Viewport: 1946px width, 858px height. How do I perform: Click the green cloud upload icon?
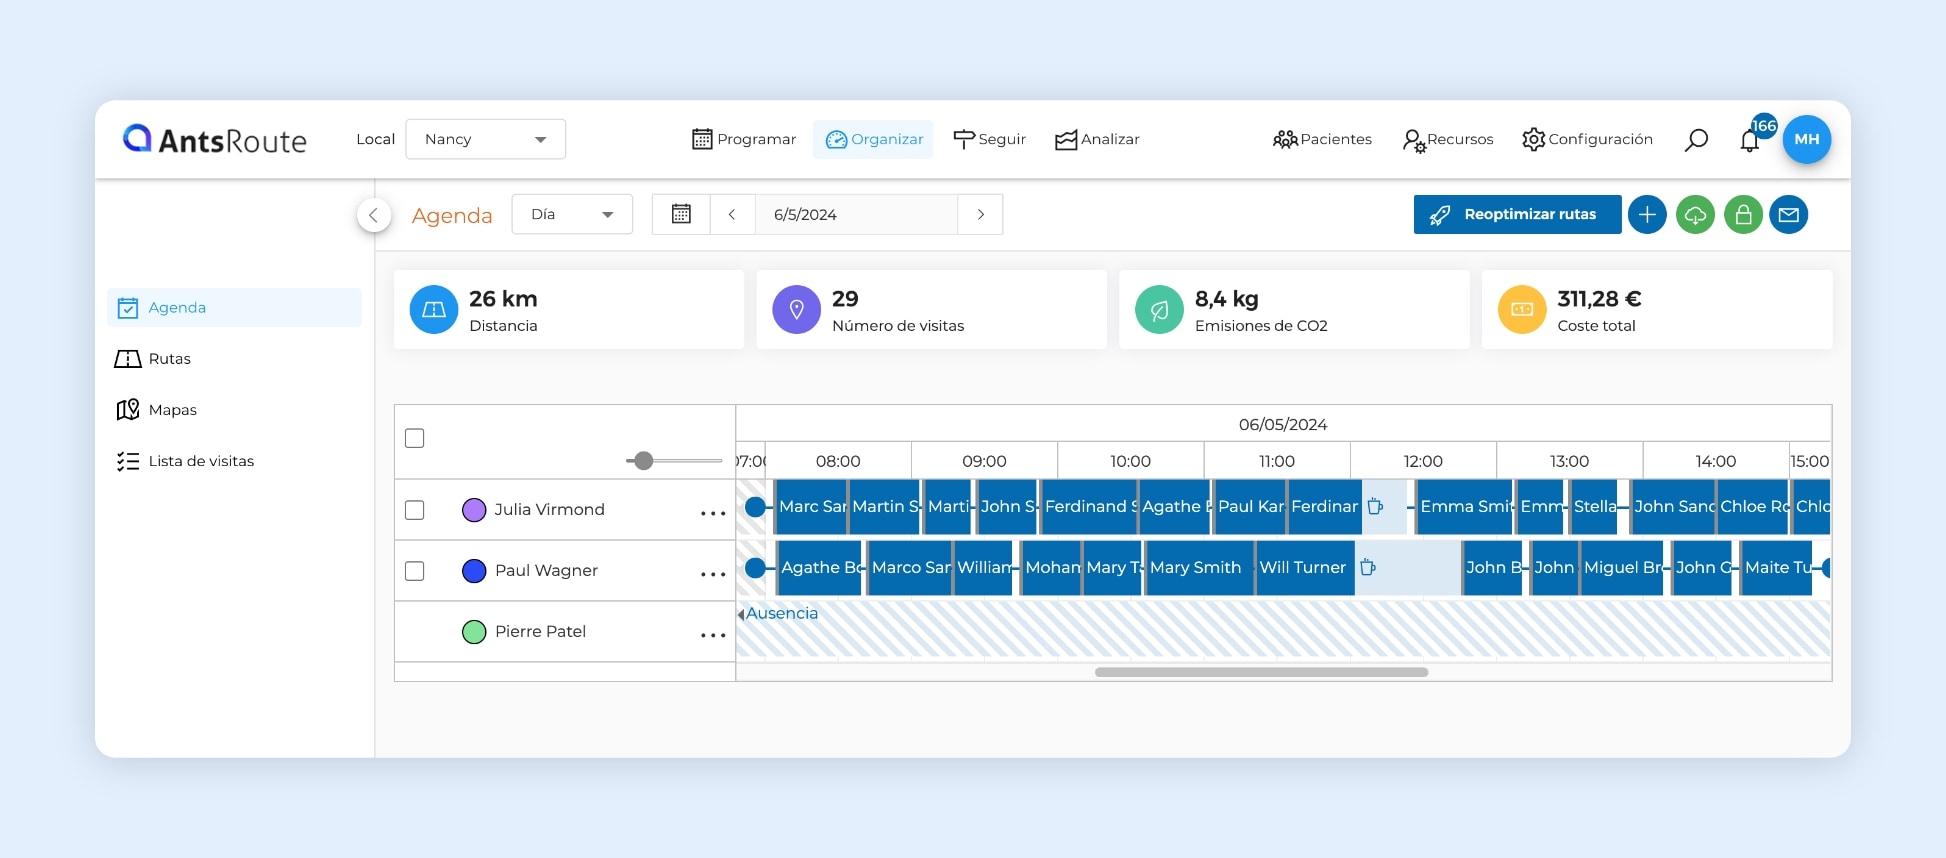[1695, 215]
